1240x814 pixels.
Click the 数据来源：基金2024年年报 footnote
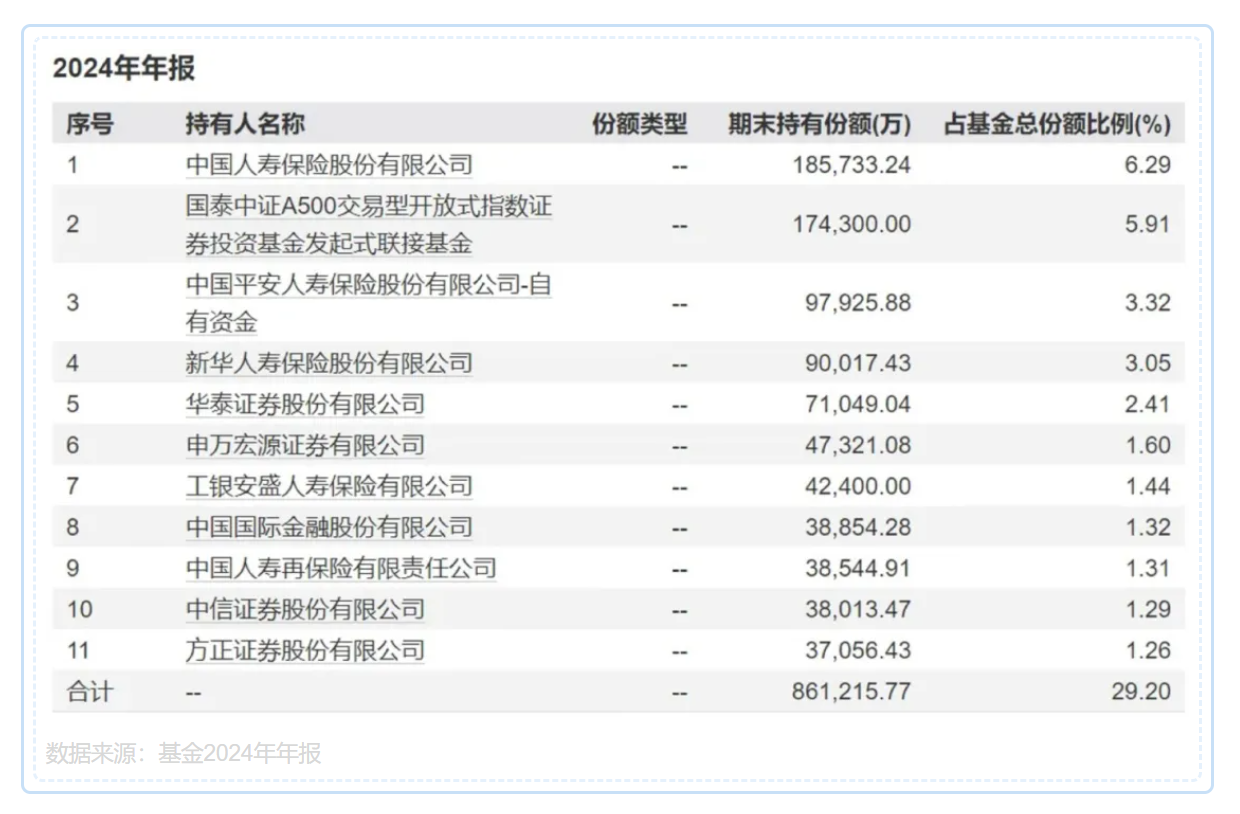pos(184,753)
